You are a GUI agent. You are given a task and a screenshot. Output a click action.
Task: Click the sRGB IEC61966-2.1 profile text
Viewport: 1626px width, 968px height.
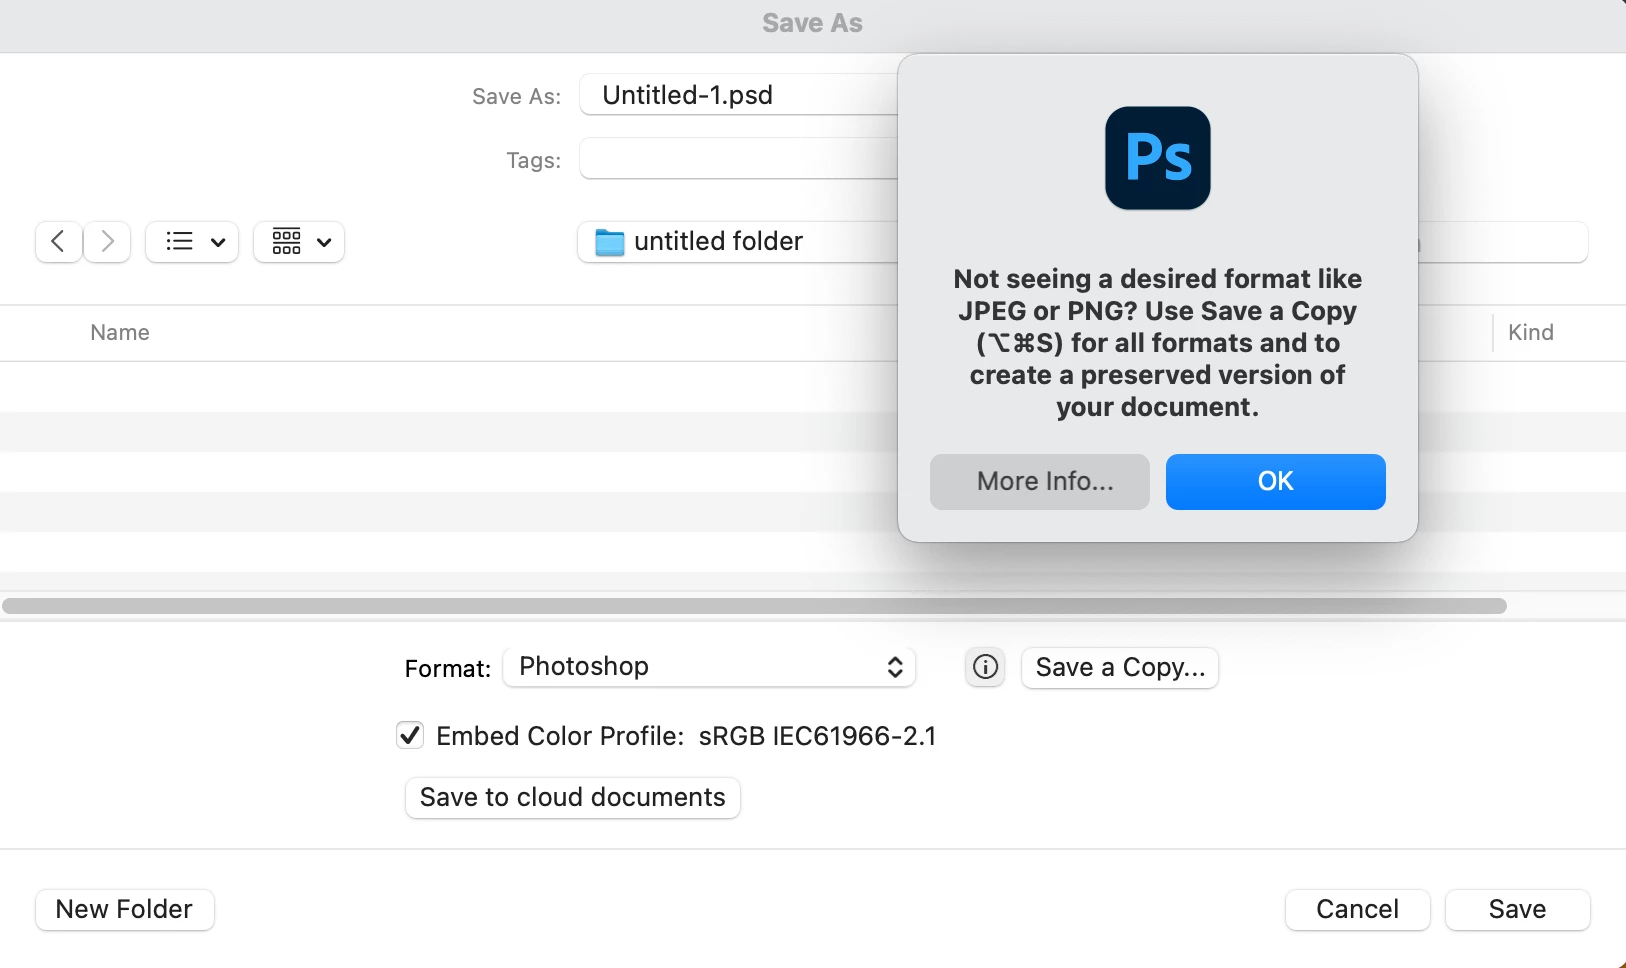[818, 736]
